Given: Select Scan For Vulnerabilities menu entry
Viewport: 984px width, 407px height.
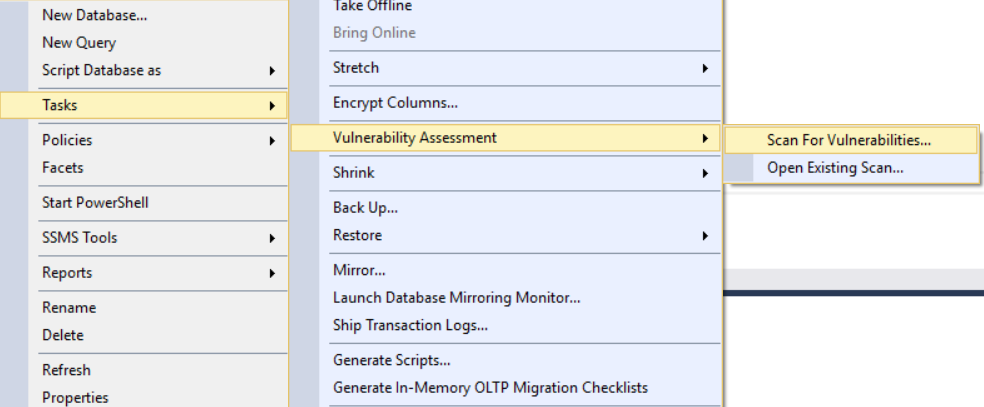Looking at the screenshot, I should pos(848,140).
